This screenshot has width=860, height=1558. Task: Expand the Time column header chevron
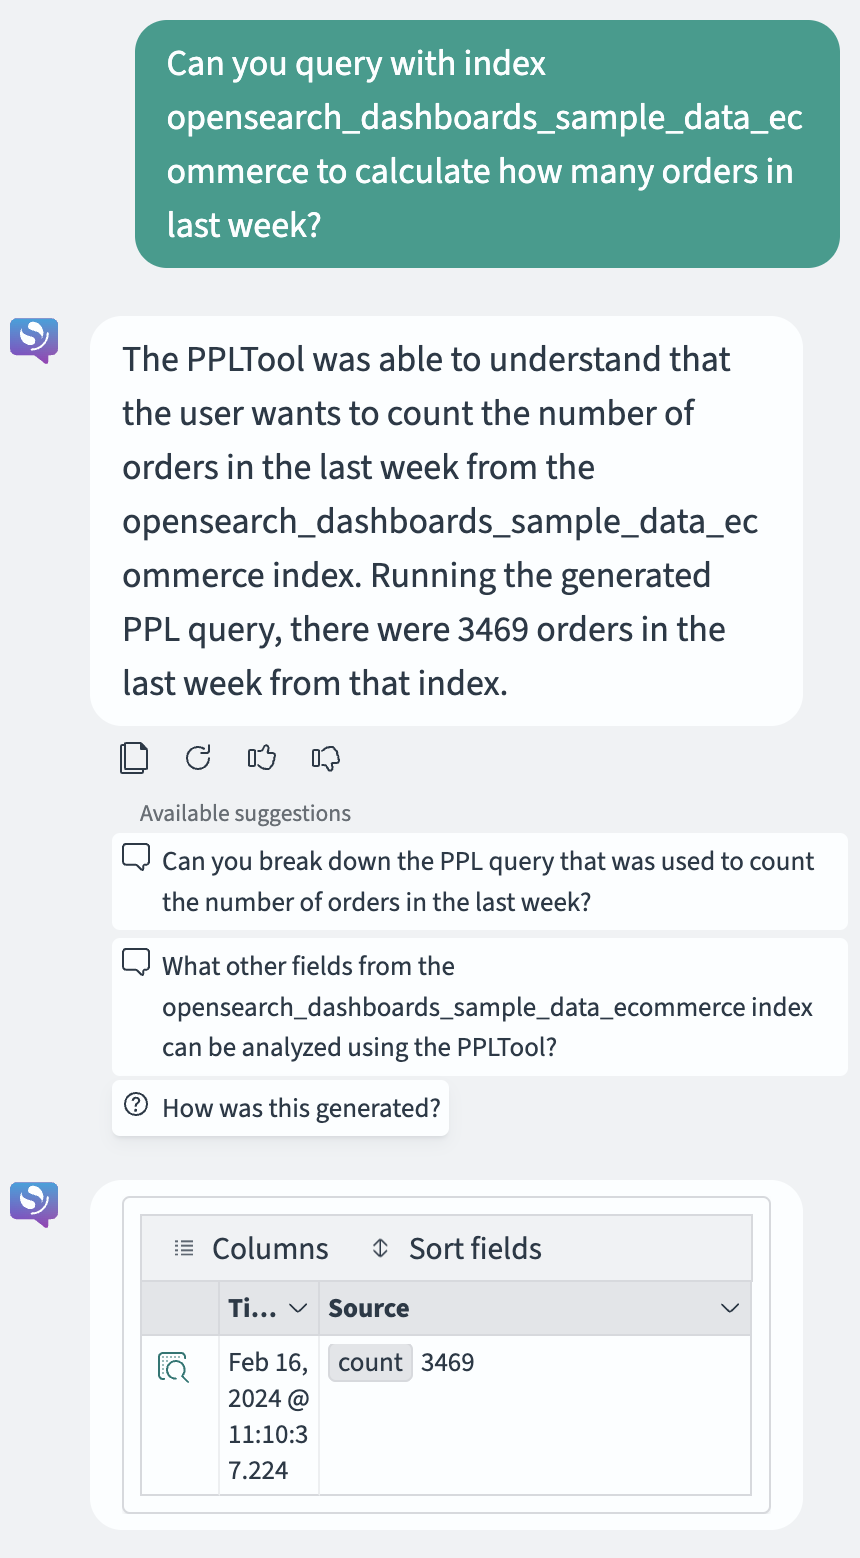click(298, 1308)
